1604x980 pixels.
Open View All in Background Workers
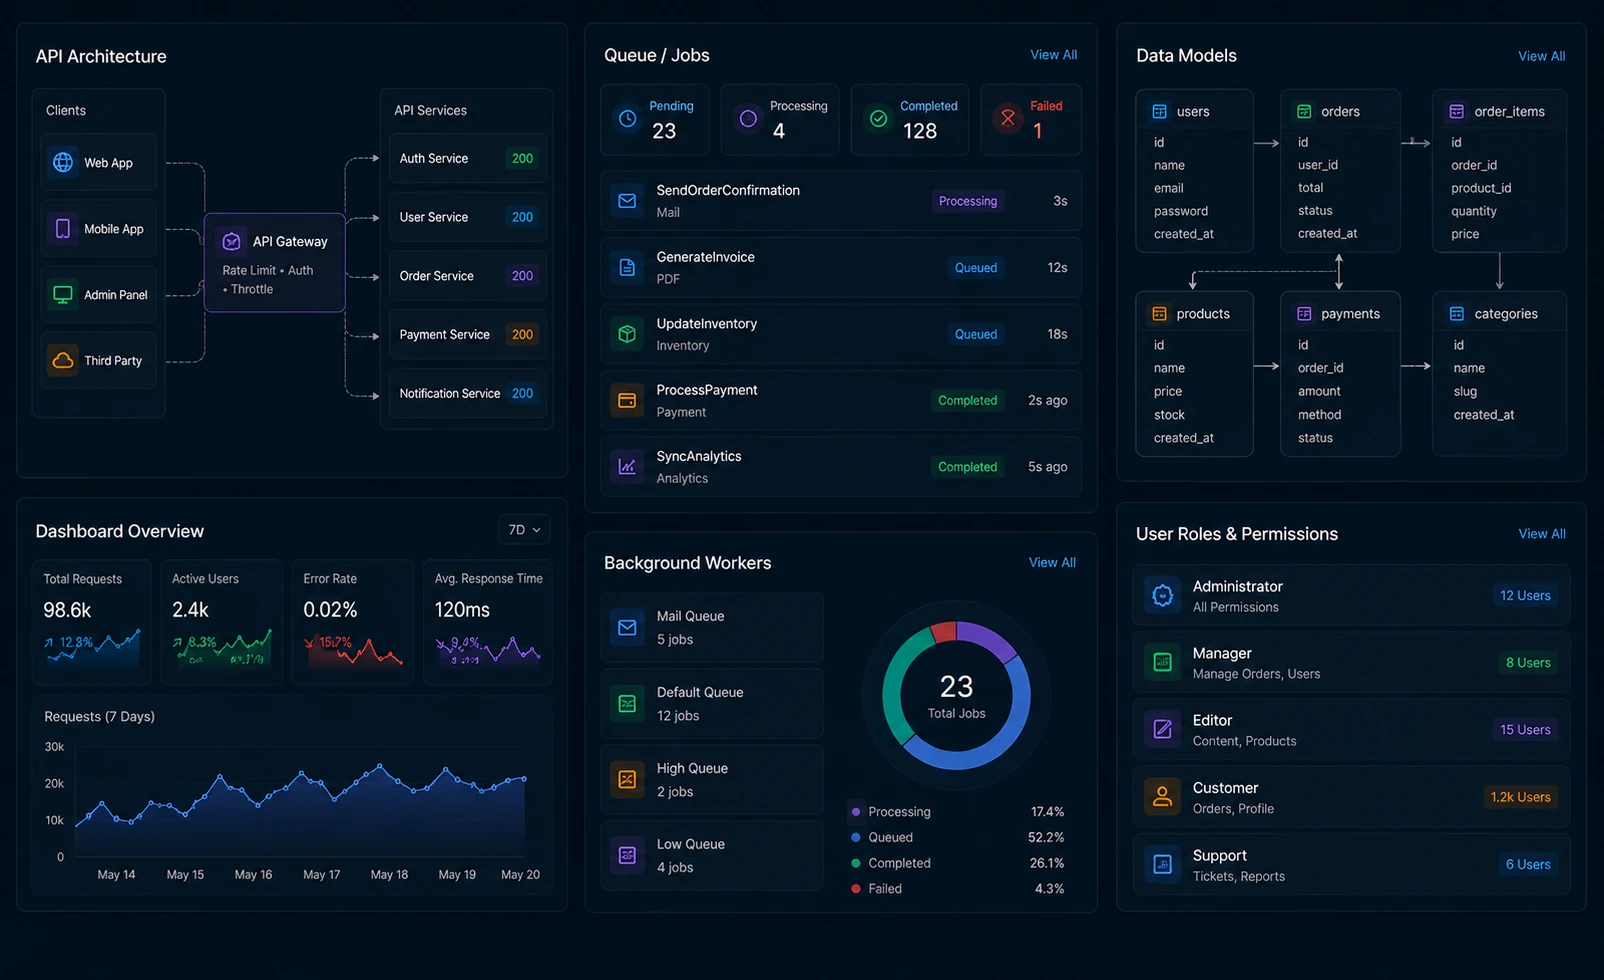coord(1052,562)
